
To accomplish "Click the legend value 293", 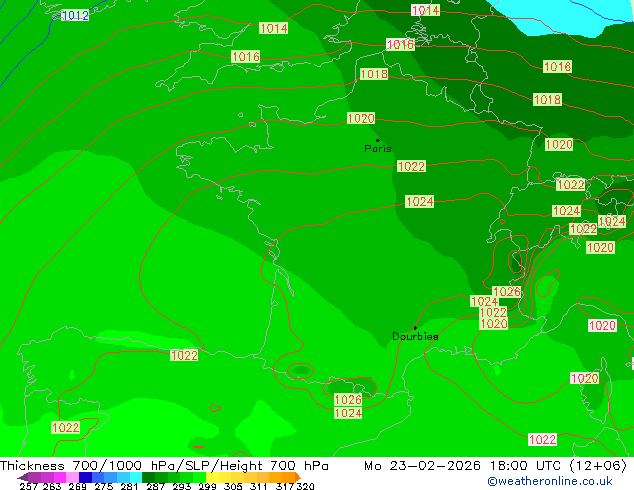I will point(182,486).
